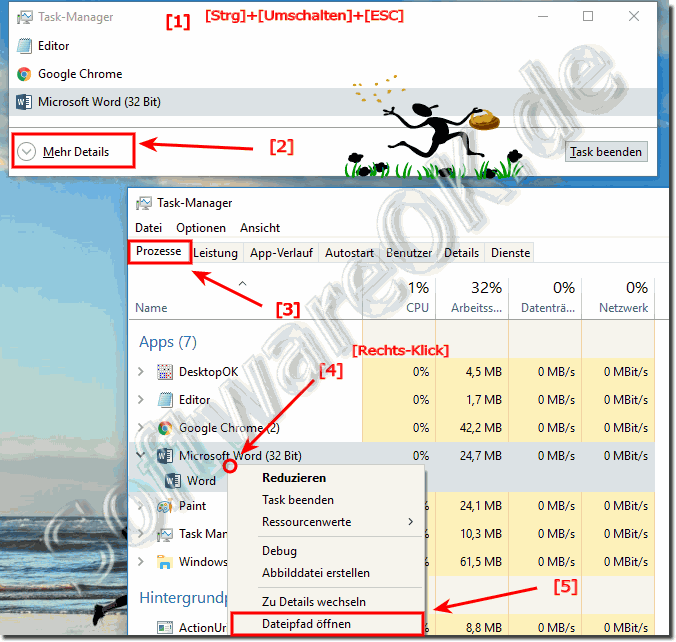Switch to the Details tab
676x642 pixels.
click(x=462, y=253)
